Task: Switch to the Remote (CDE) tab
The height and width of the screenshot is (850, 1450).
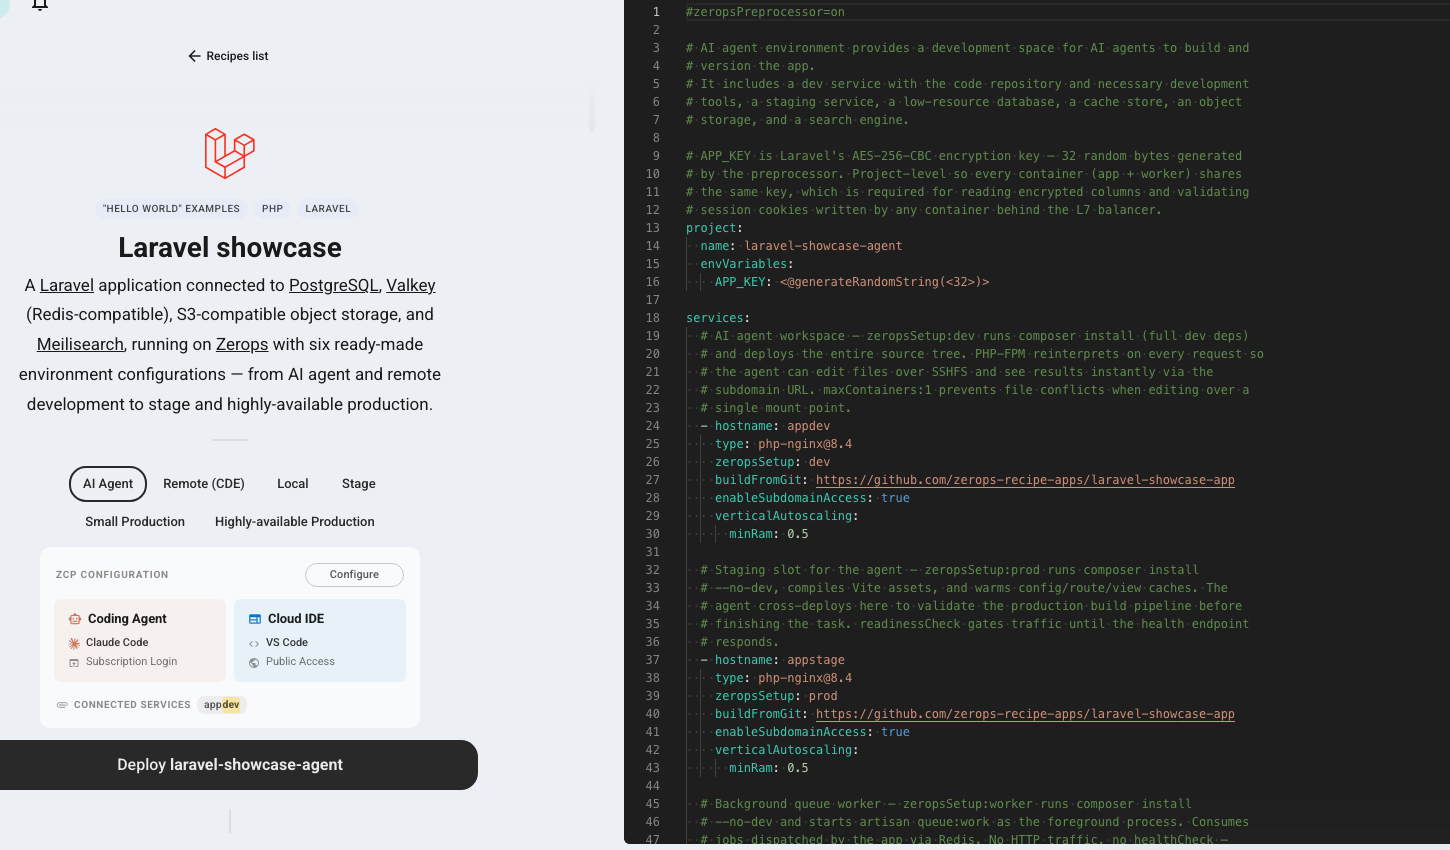Action: pos(204,484)
